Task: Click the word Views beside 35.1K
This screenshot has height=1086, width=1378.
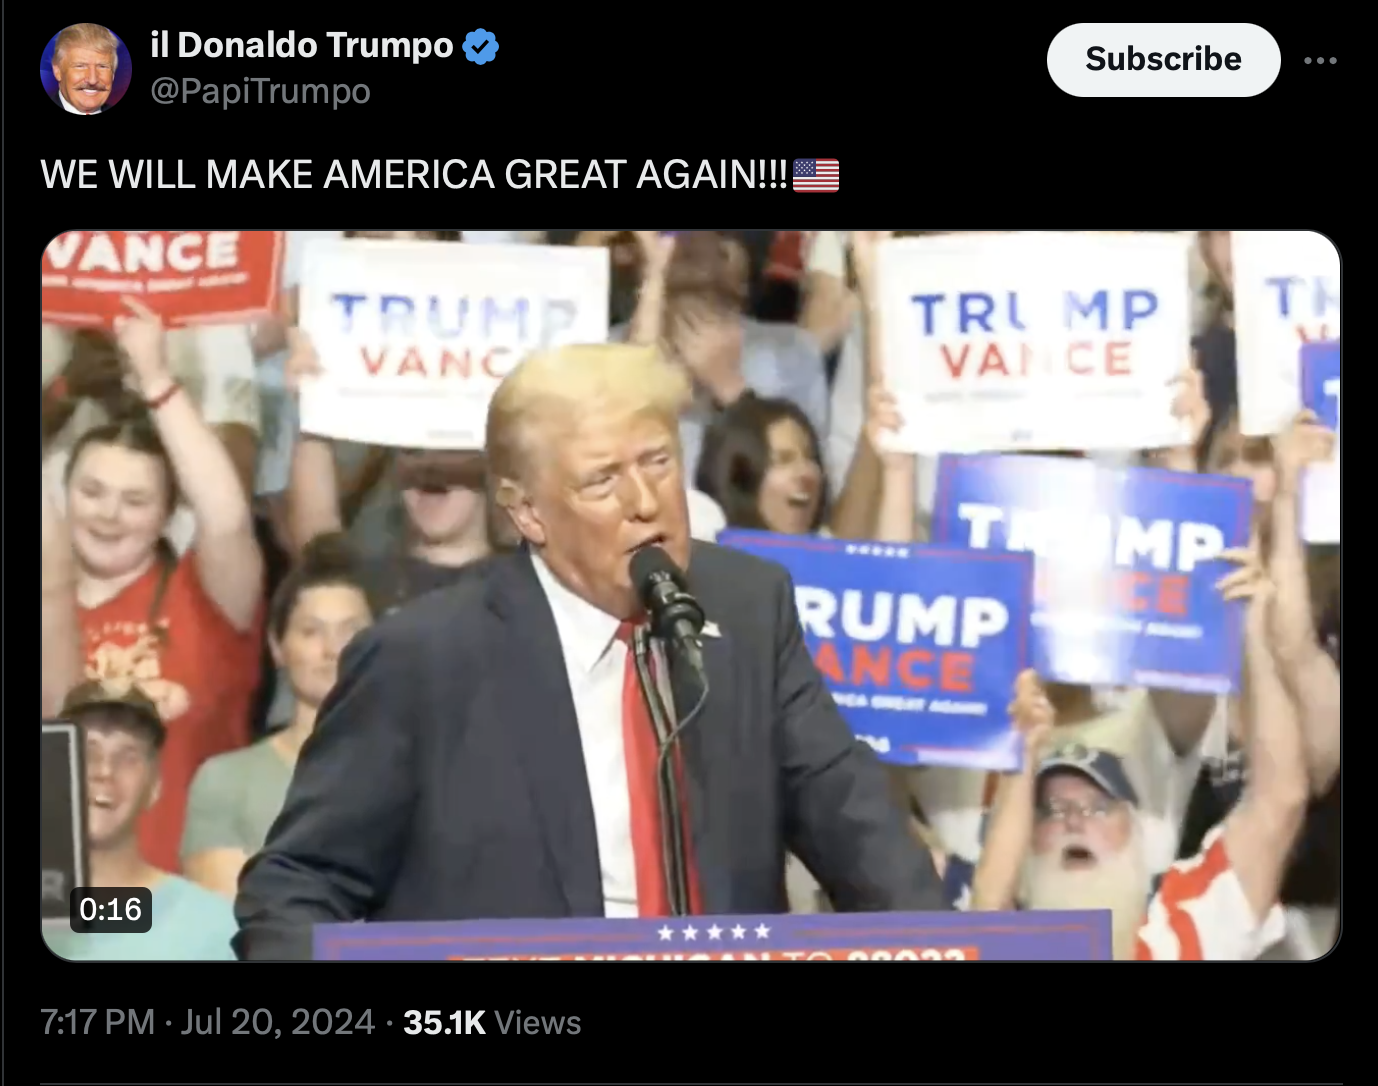Action: tap(538, 1022)
